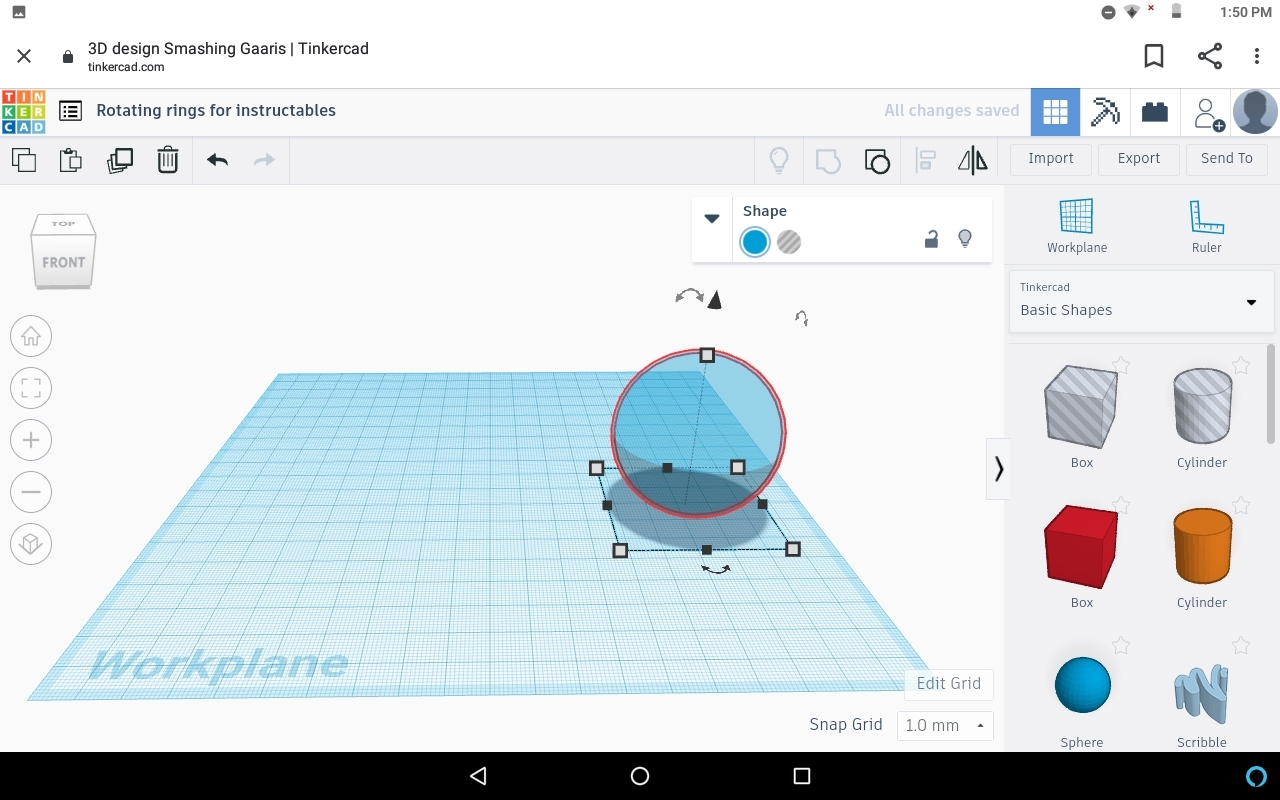
Task: Open the Basic Shapes category dropdown
Action: click(1141, 301)
